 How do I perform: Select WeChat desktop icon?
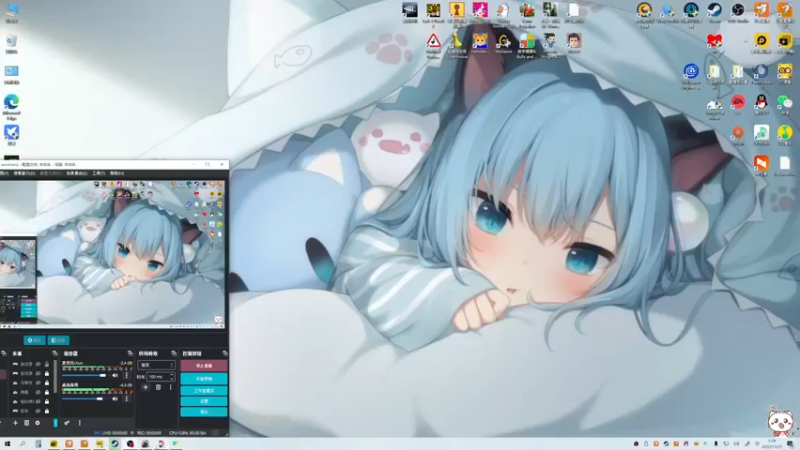(x=785, y=104)
